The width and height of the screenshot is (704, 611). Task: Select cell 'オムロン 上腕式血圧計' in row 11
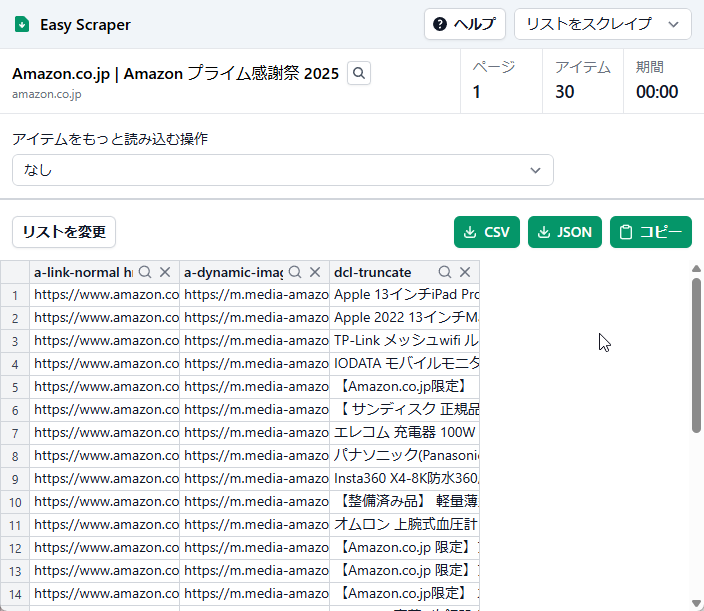405,525
